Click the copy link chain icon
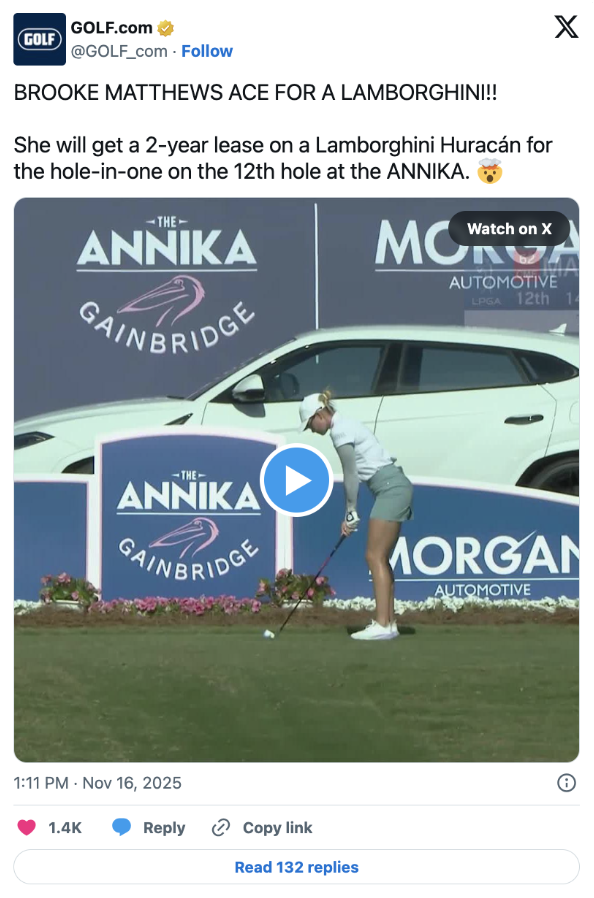 (221, 828)
